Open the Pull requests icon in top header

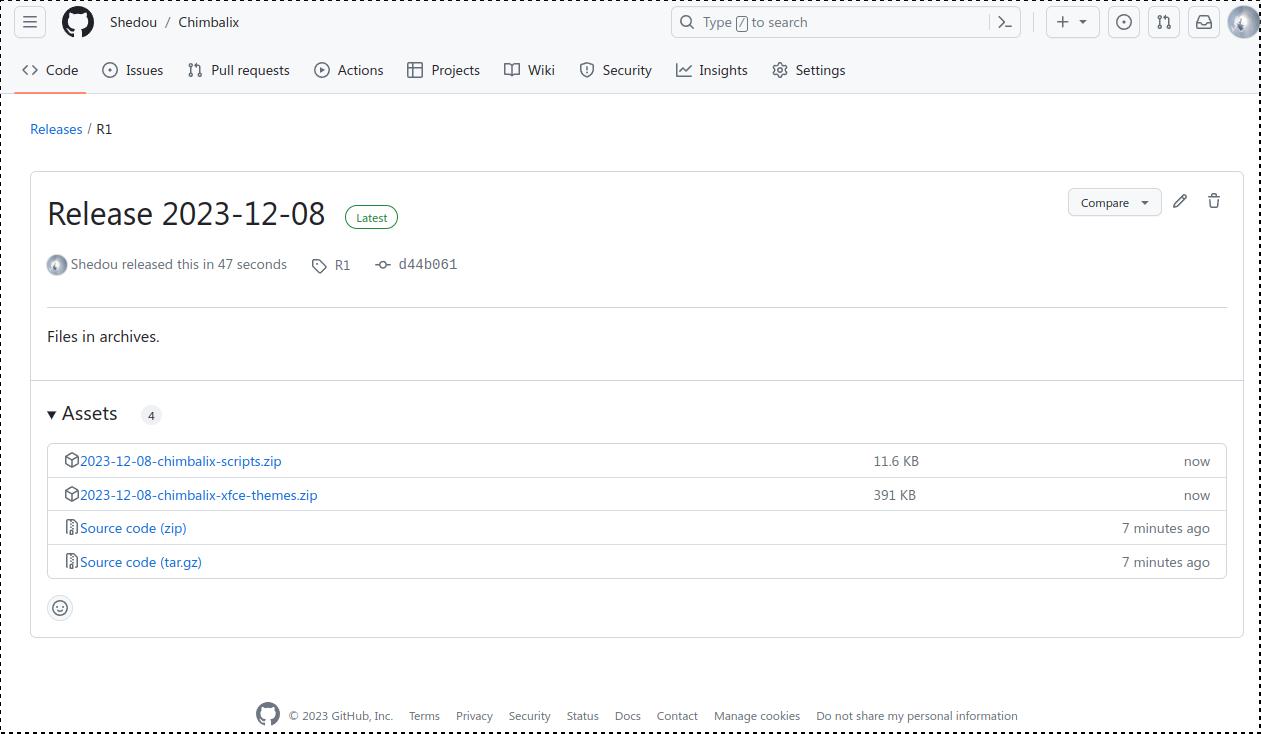click(1164, 22)
